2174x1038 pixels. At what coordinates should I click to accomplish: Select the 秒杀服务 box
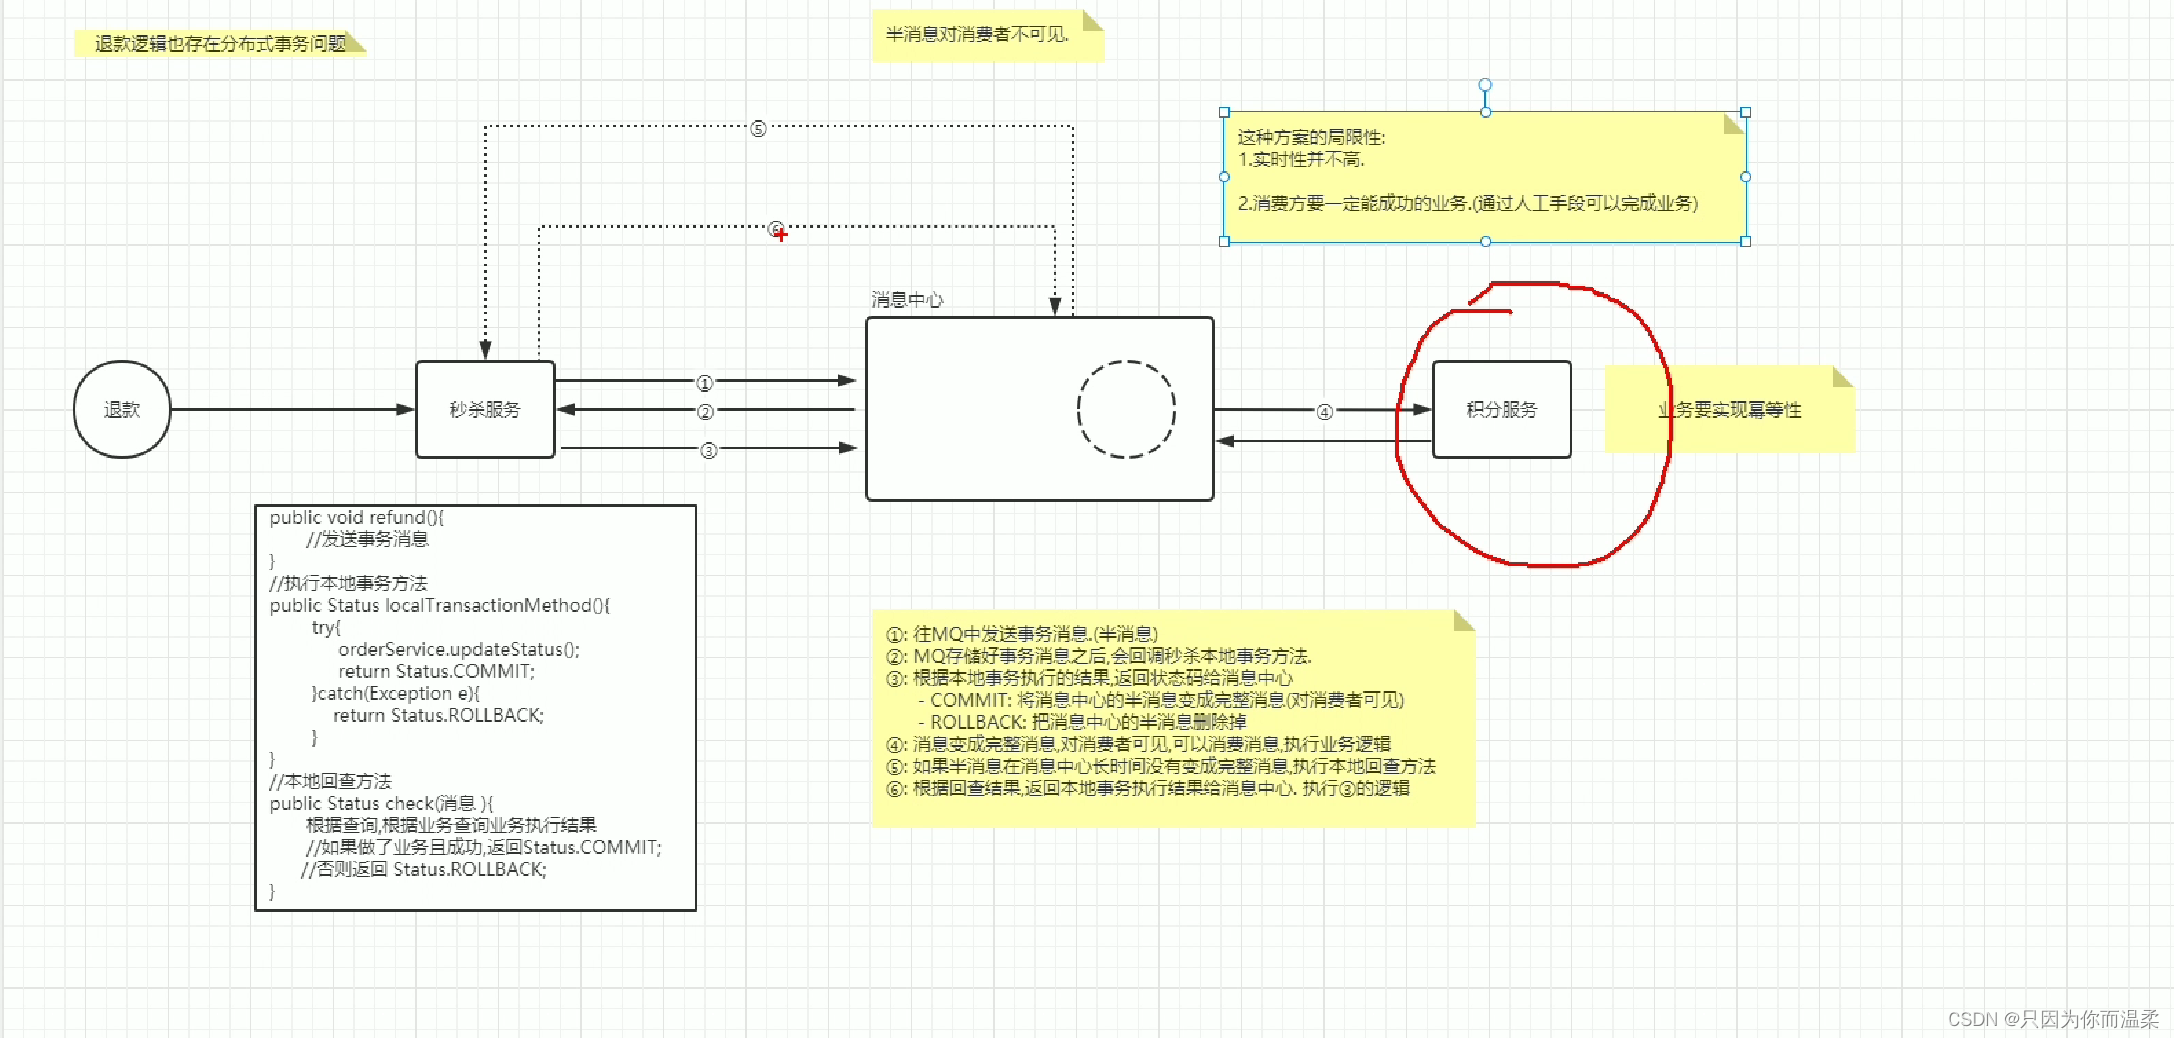[x=485, y=410]
